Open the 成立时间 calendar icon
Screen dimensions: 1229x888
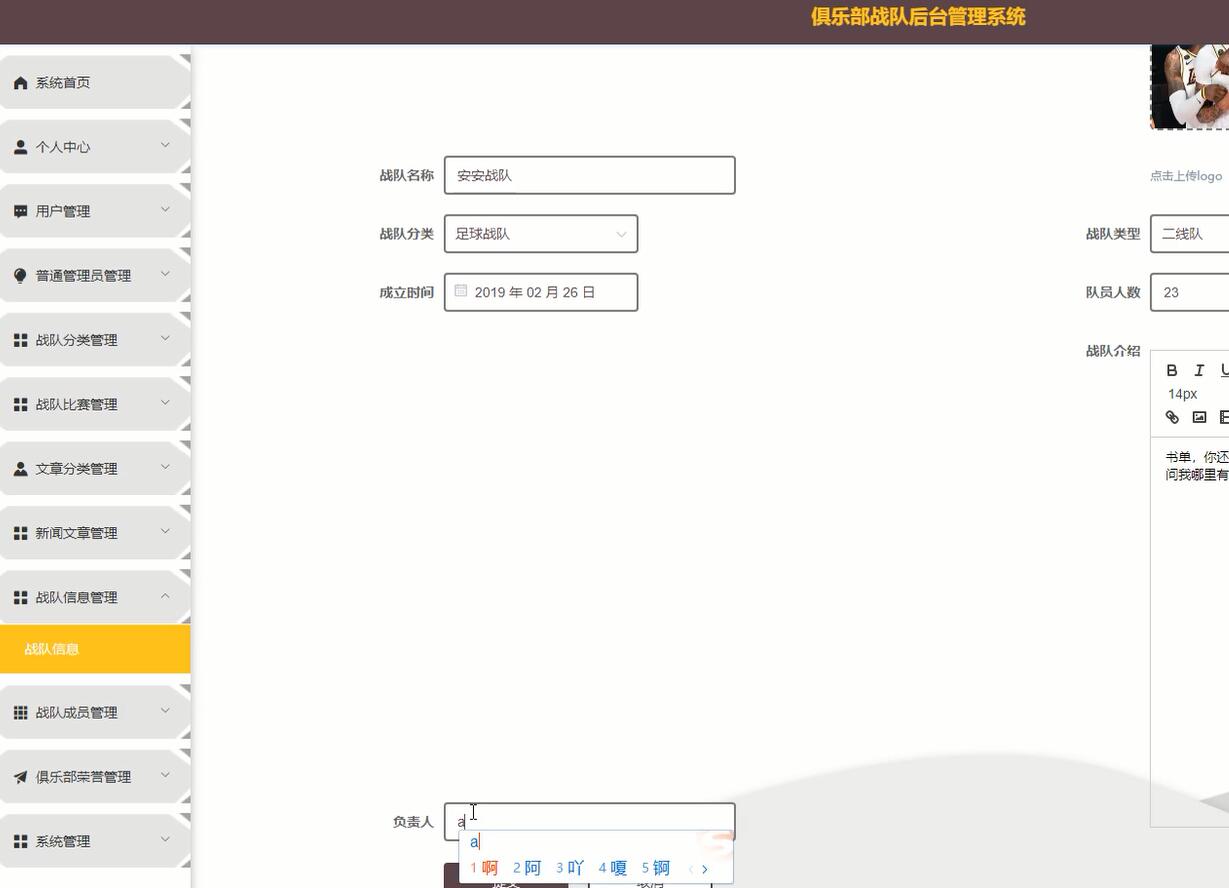pos(461,290)
